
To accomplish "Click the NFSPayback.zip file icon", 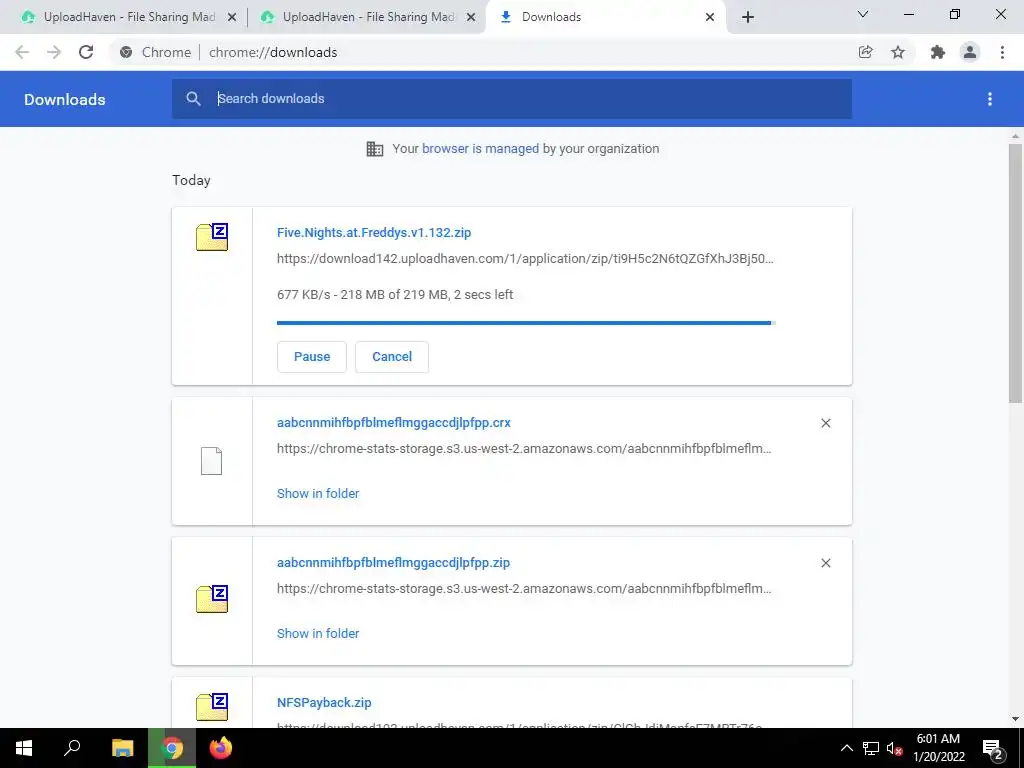I will pyautogui.click(x=212, y=707).
